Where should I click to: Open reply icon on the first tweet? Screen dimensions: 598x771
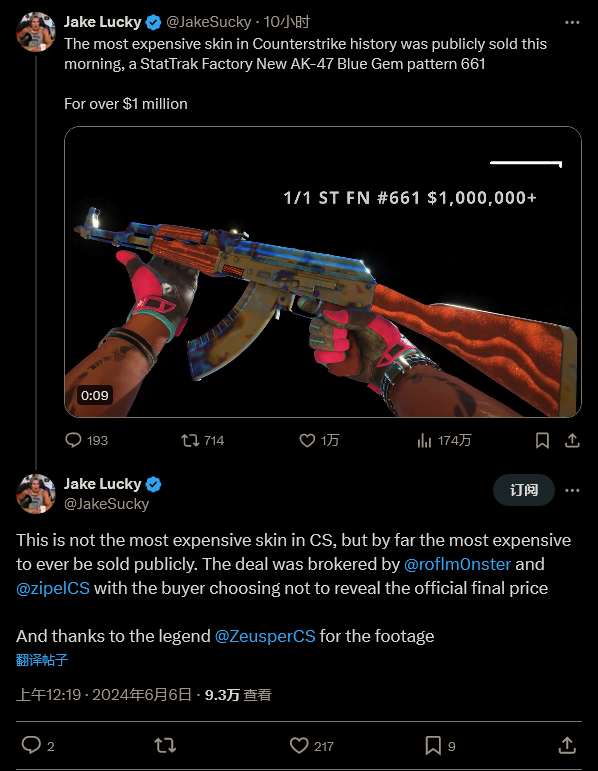coord(73,440)
